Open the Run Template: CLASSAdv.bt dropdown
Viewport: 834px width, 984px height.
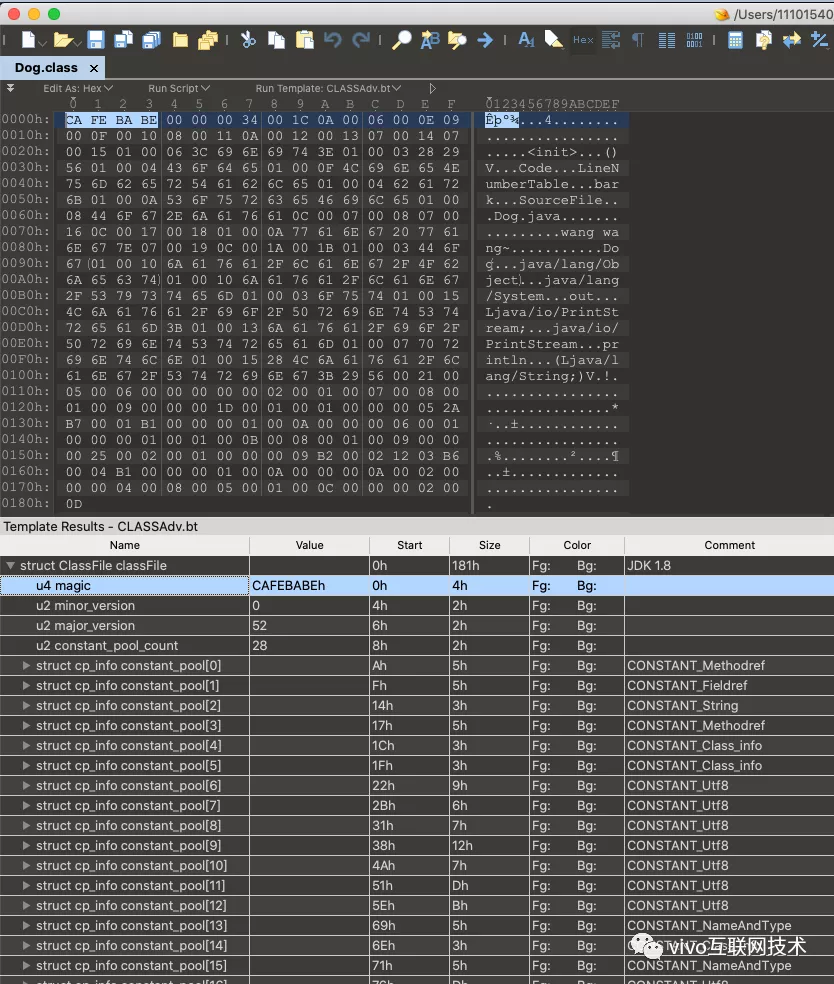tap(328, 88)
